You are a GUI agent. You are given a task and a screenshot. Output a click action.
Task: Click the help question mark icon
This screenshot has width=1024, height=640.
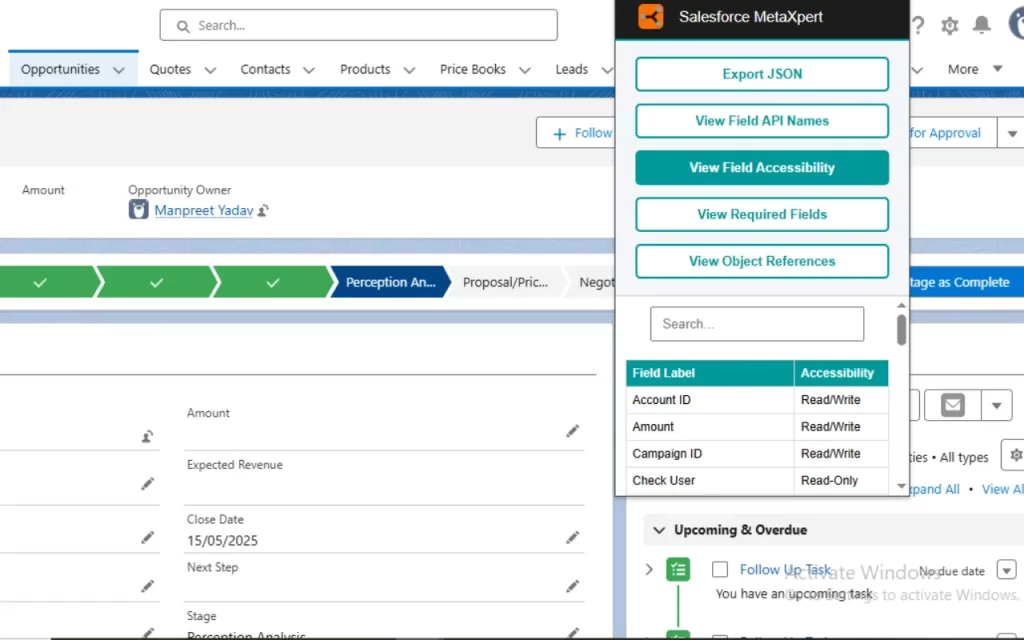[x=918, y=26]
